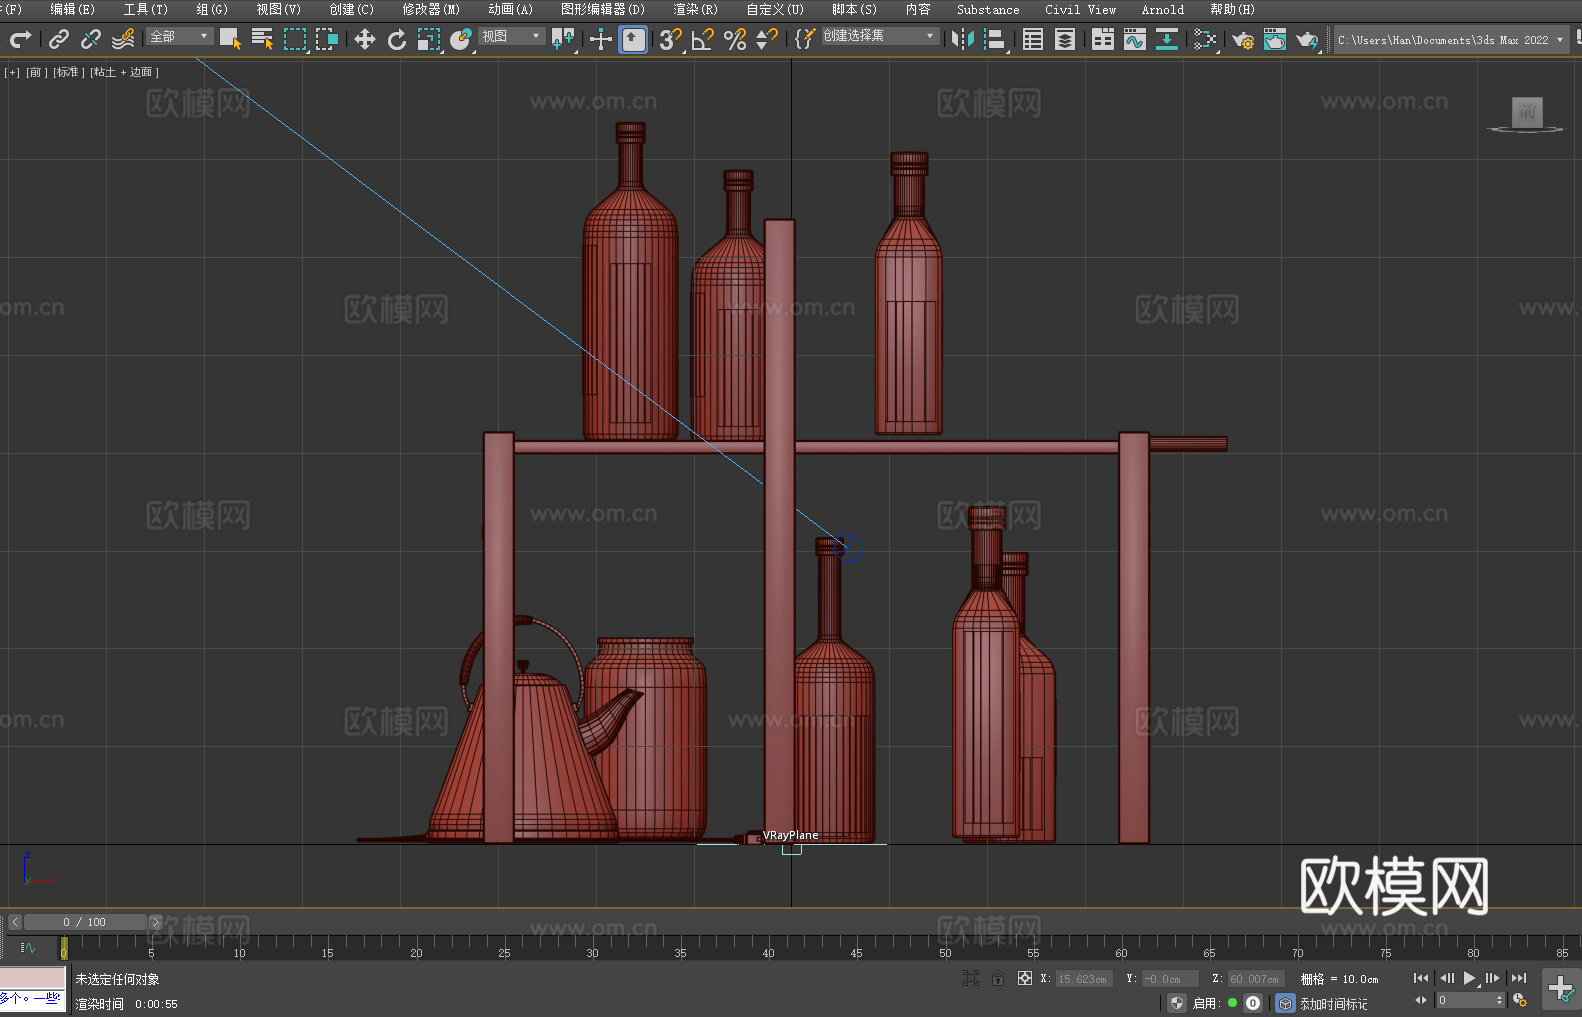Select the Link objects tool
This screenshot has width=1582, height=1017.
(59, 39)
